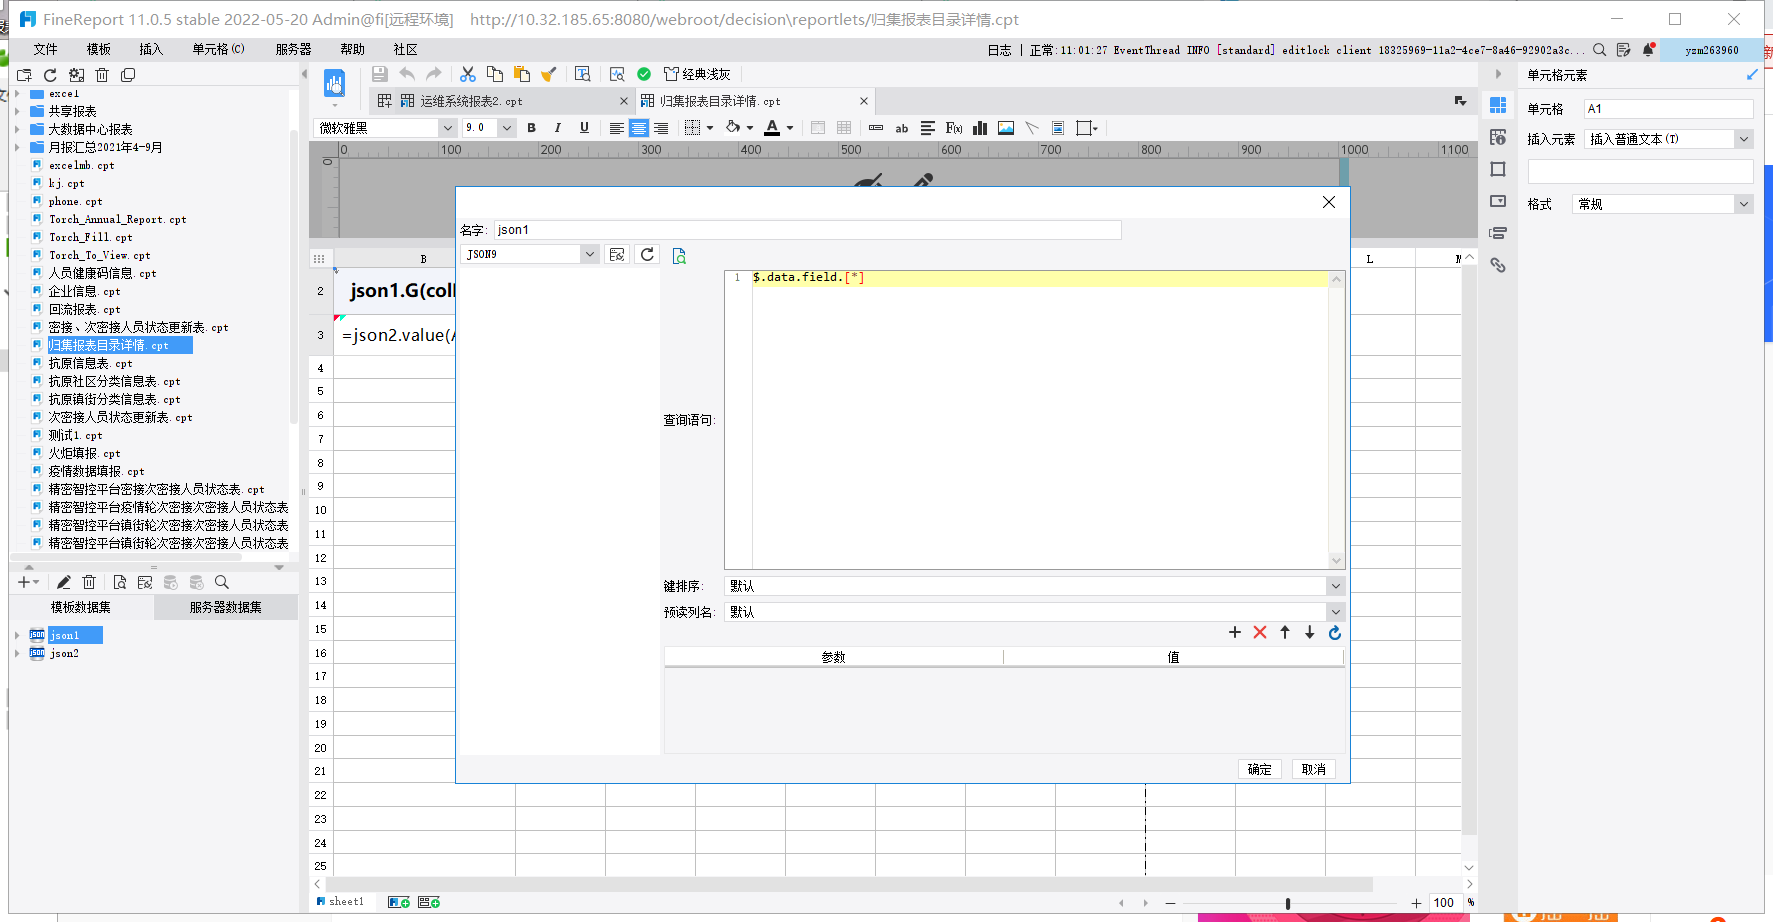This screenshot has width=1773, height=922.
Task: Toggle underline formatting
Action: pos(584,128)
